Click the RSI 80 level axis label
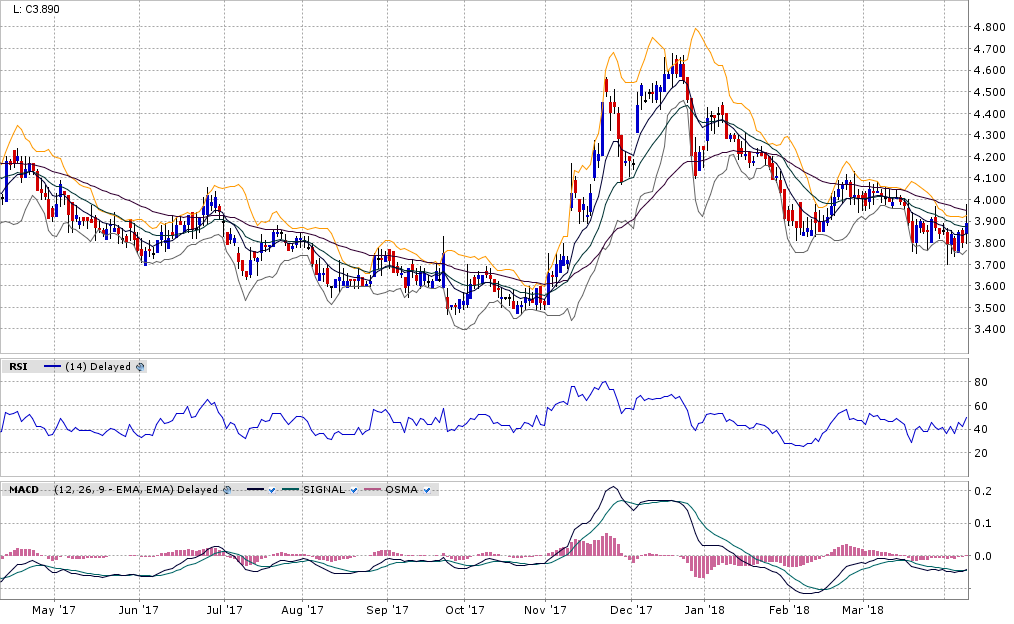 (984, 382)
